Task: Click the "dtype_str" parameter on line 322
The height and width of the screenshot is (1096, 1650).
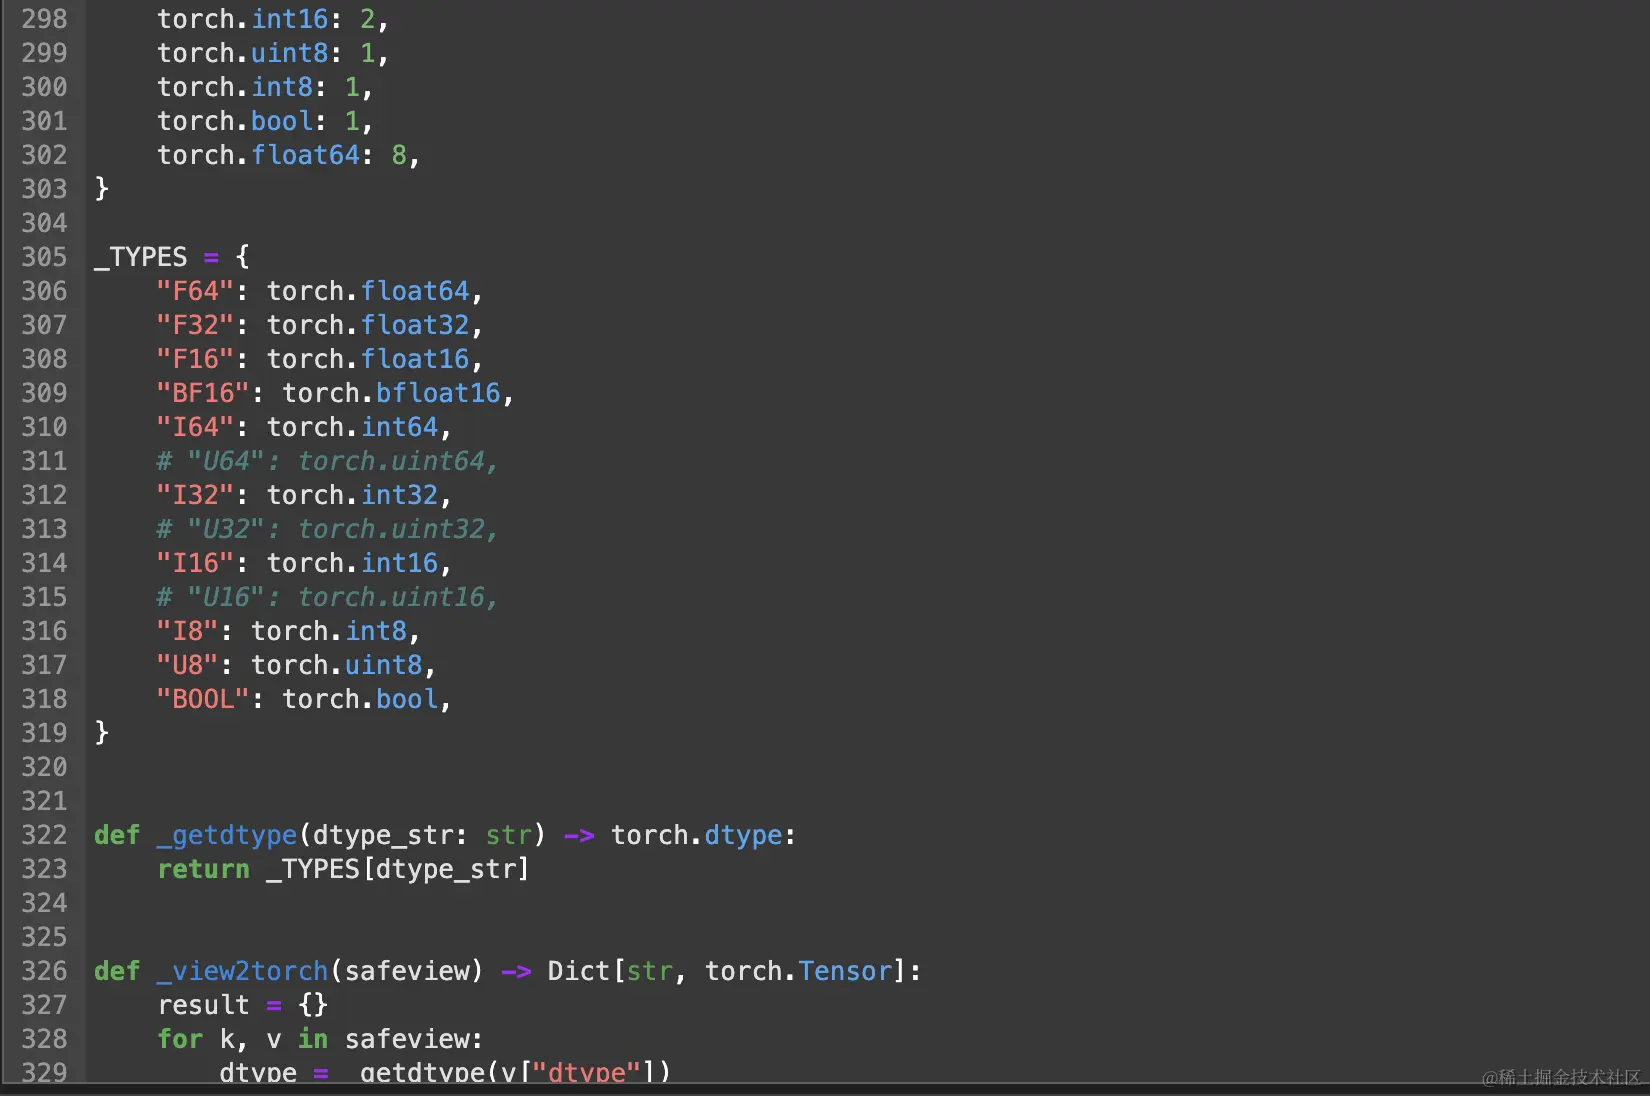Action: click(383, 835)
